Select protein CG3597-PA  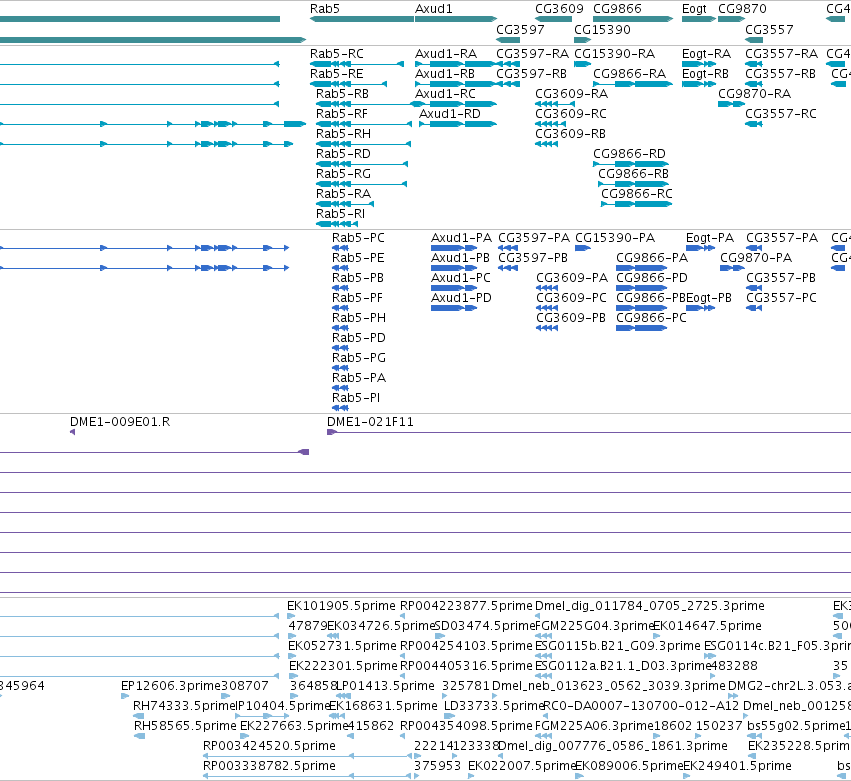(534, 238)
